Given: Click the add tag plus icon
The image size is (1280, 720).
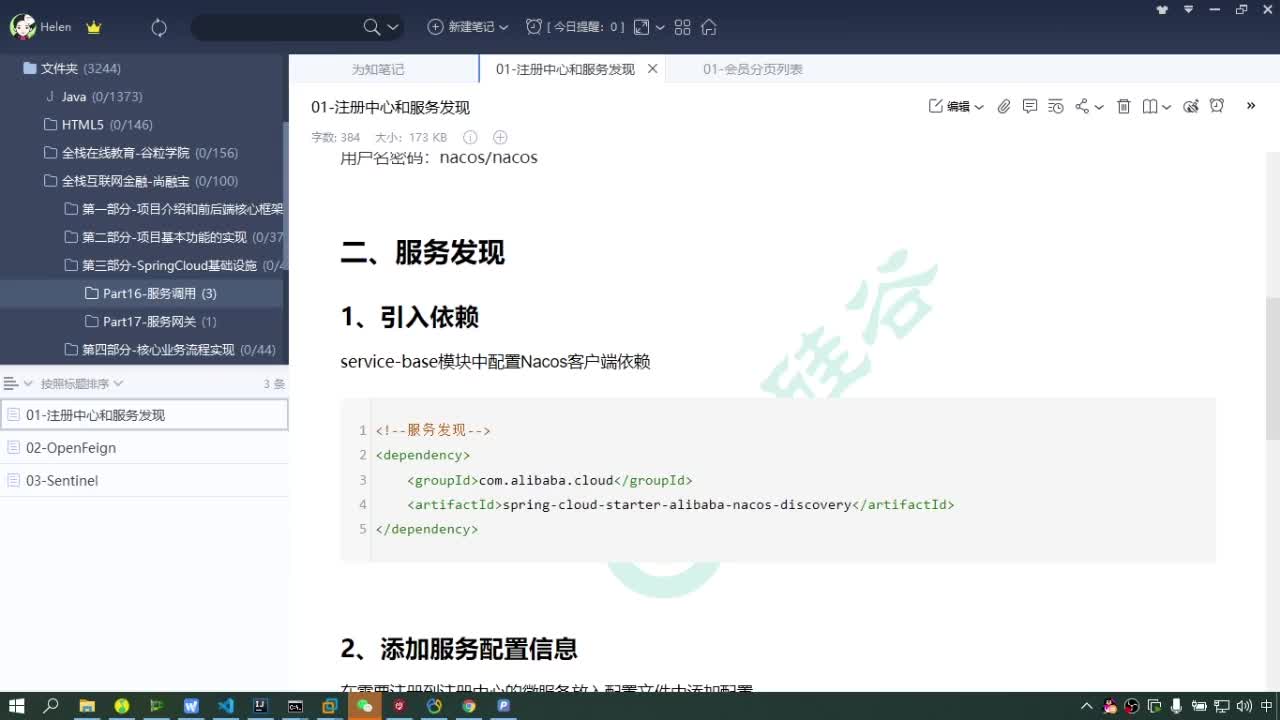Looking at the screenshot, I should 501,137.
